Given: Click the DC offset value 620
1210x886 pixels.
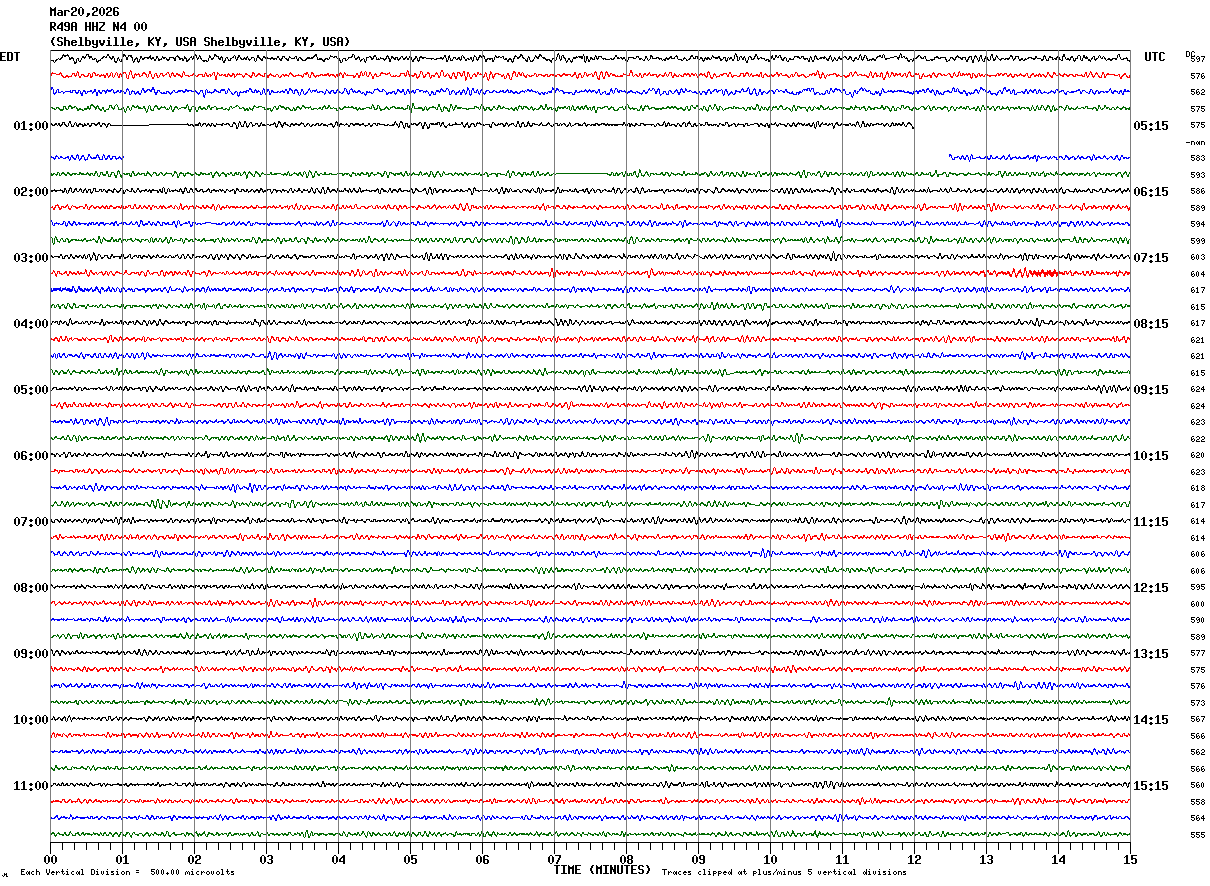Looking at the screenshot, I should pyautogui.click(x=1197, y=456).
